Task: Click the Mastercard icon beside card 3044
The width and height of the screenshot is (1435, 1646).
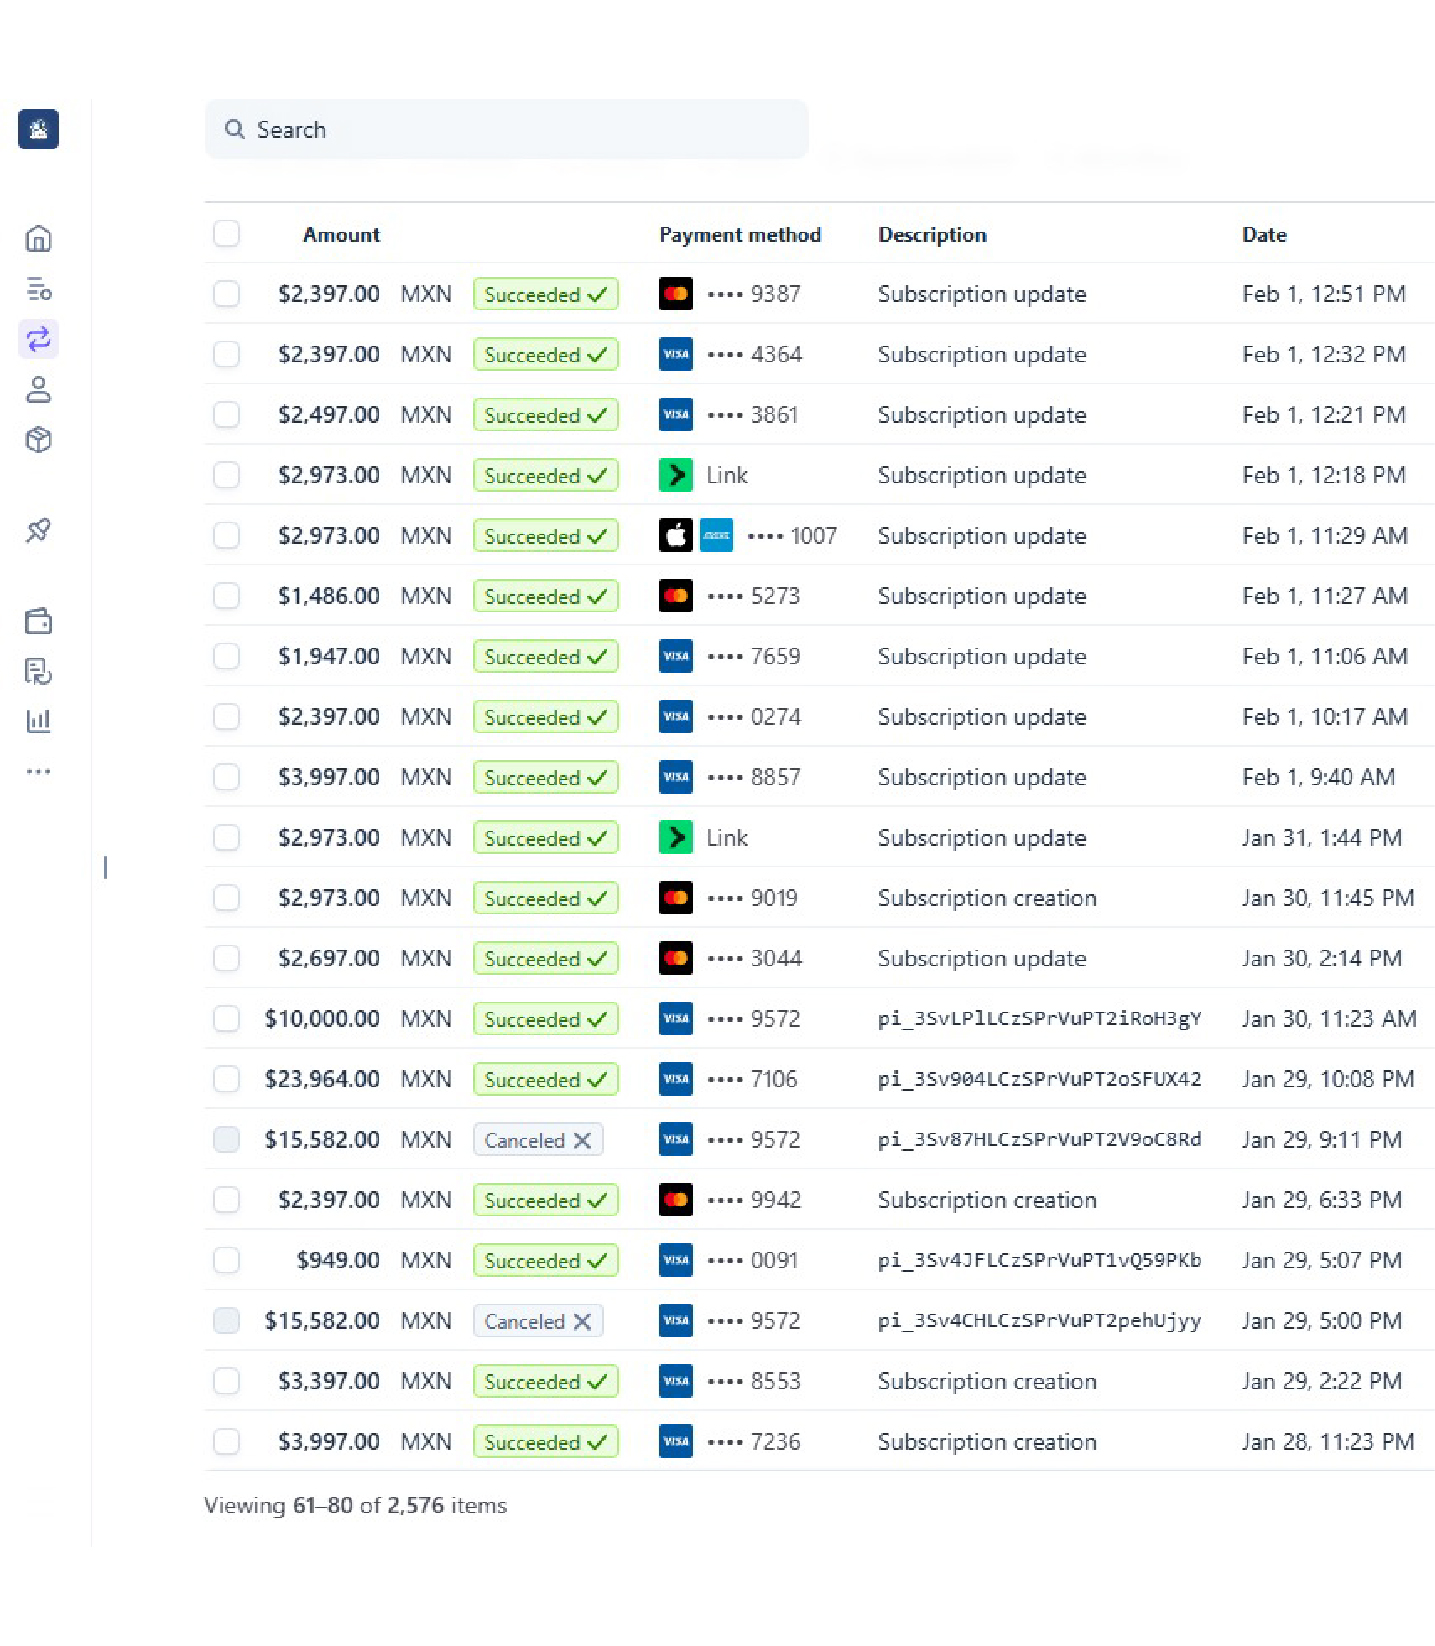Action: coord(676,958)
